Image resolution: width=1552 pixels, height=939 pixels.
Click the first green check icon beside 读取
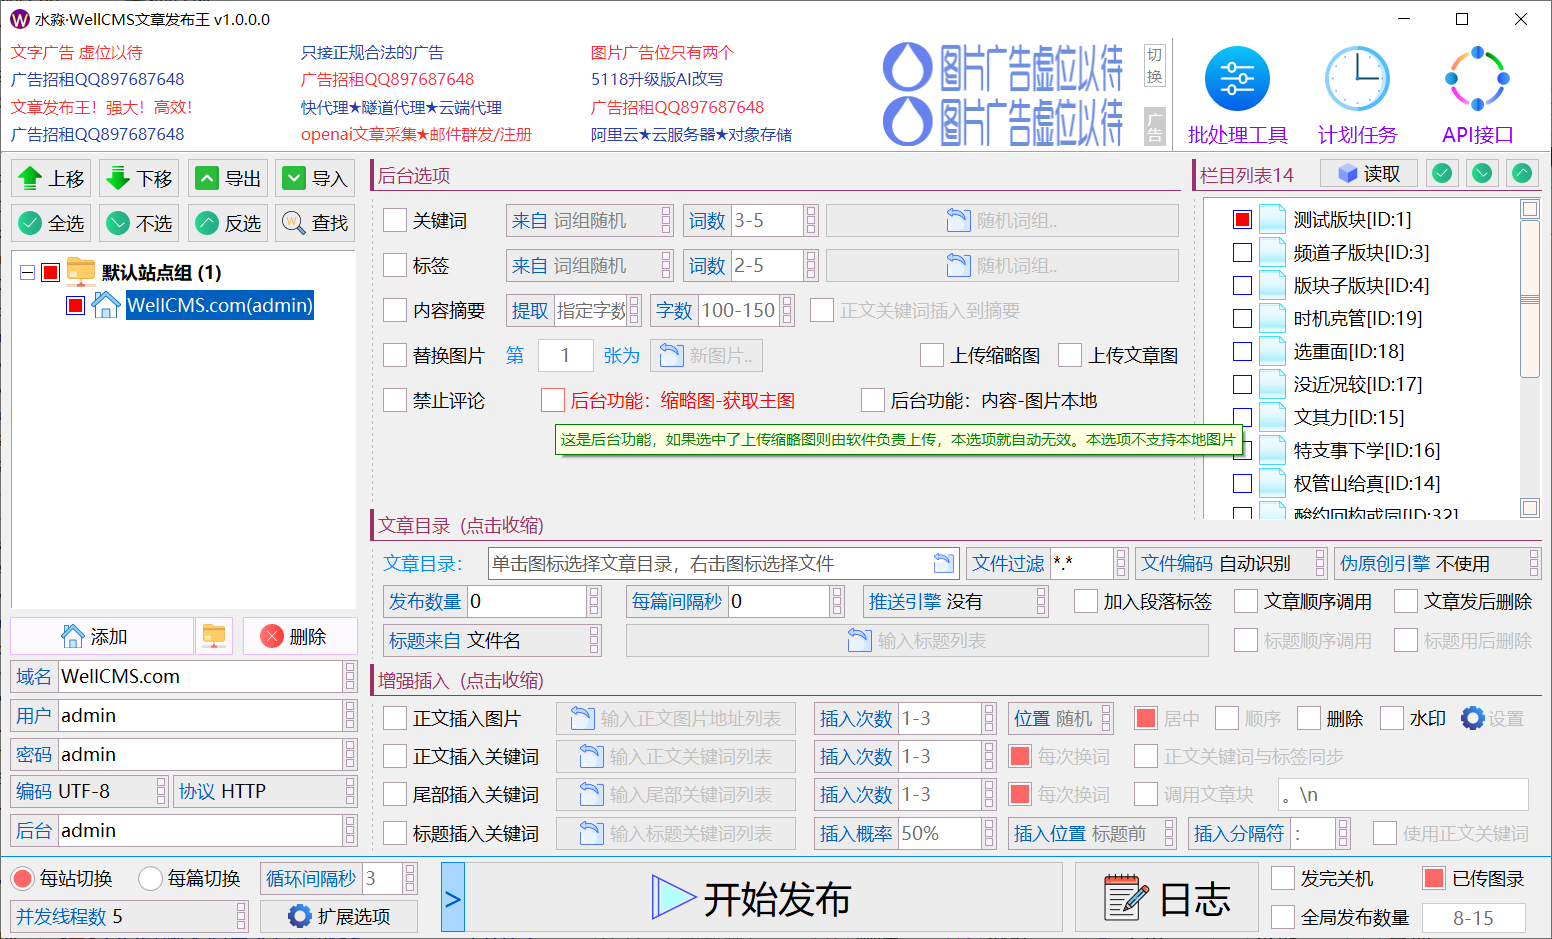click(1442, 173)
